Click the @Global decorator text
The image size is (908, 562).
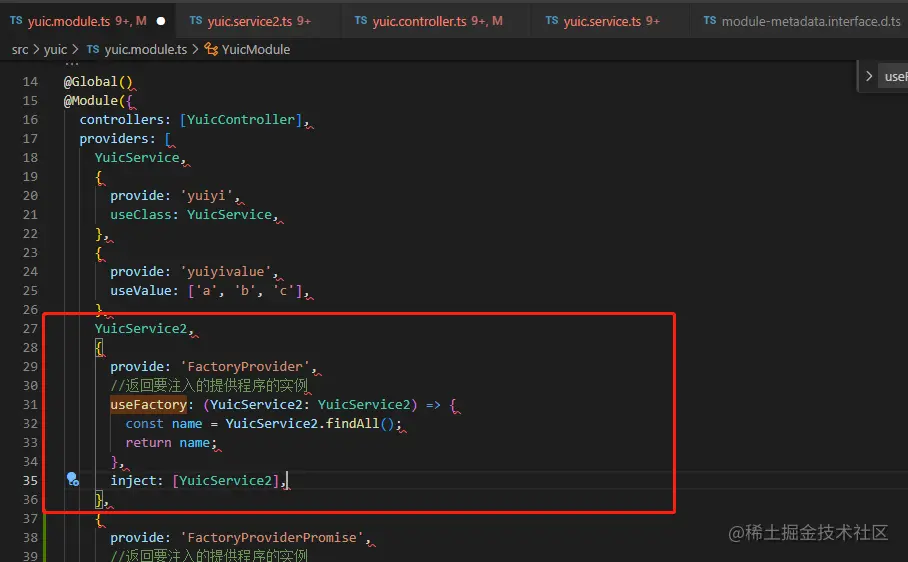pos(90,82)
